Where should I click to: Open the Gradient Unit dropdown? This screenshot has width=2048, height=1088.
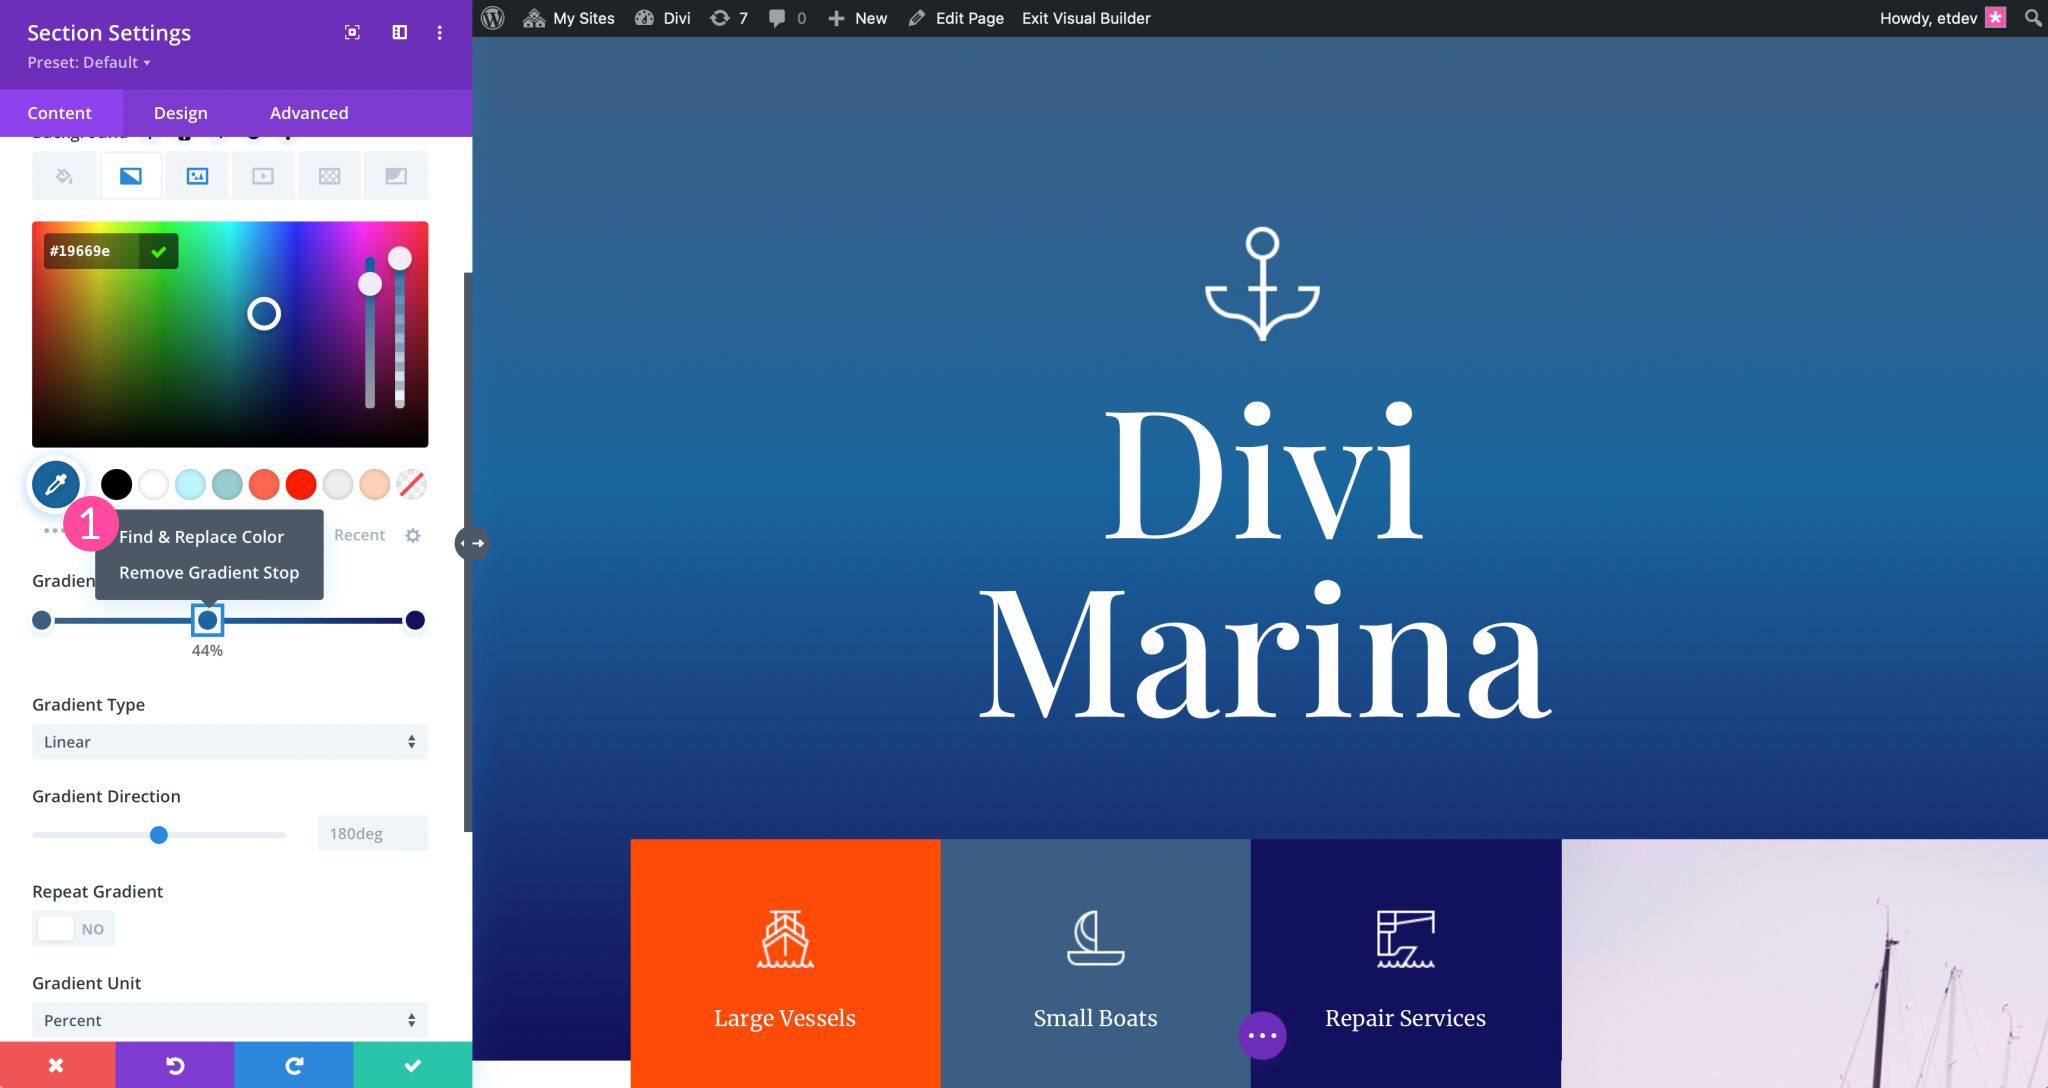[x=228, y=1020]
